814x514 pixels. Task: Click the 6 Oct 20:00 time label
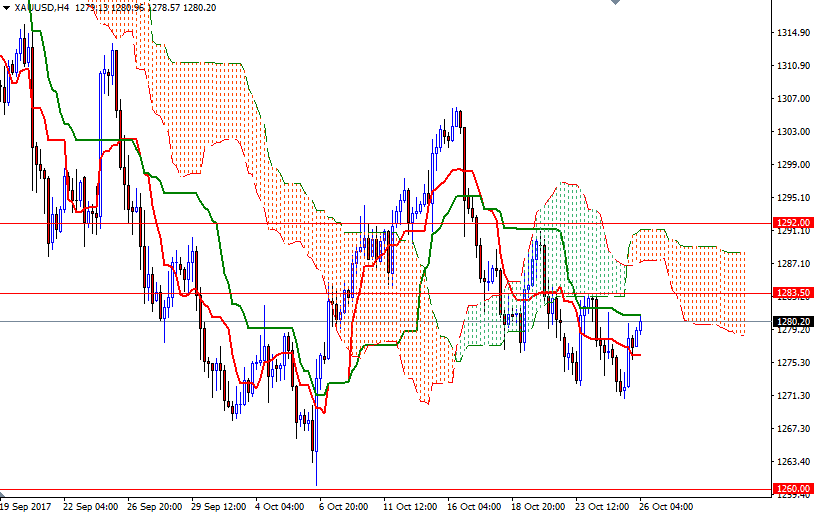pyautogui.click(x=344, y=507)
